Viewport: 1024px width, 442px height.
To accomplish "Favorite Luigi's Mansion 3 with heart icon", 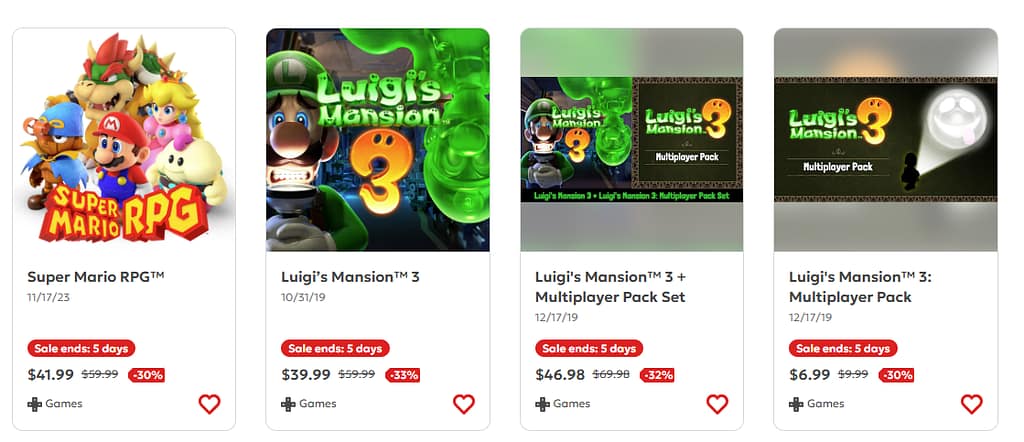I will coord(464,404).
